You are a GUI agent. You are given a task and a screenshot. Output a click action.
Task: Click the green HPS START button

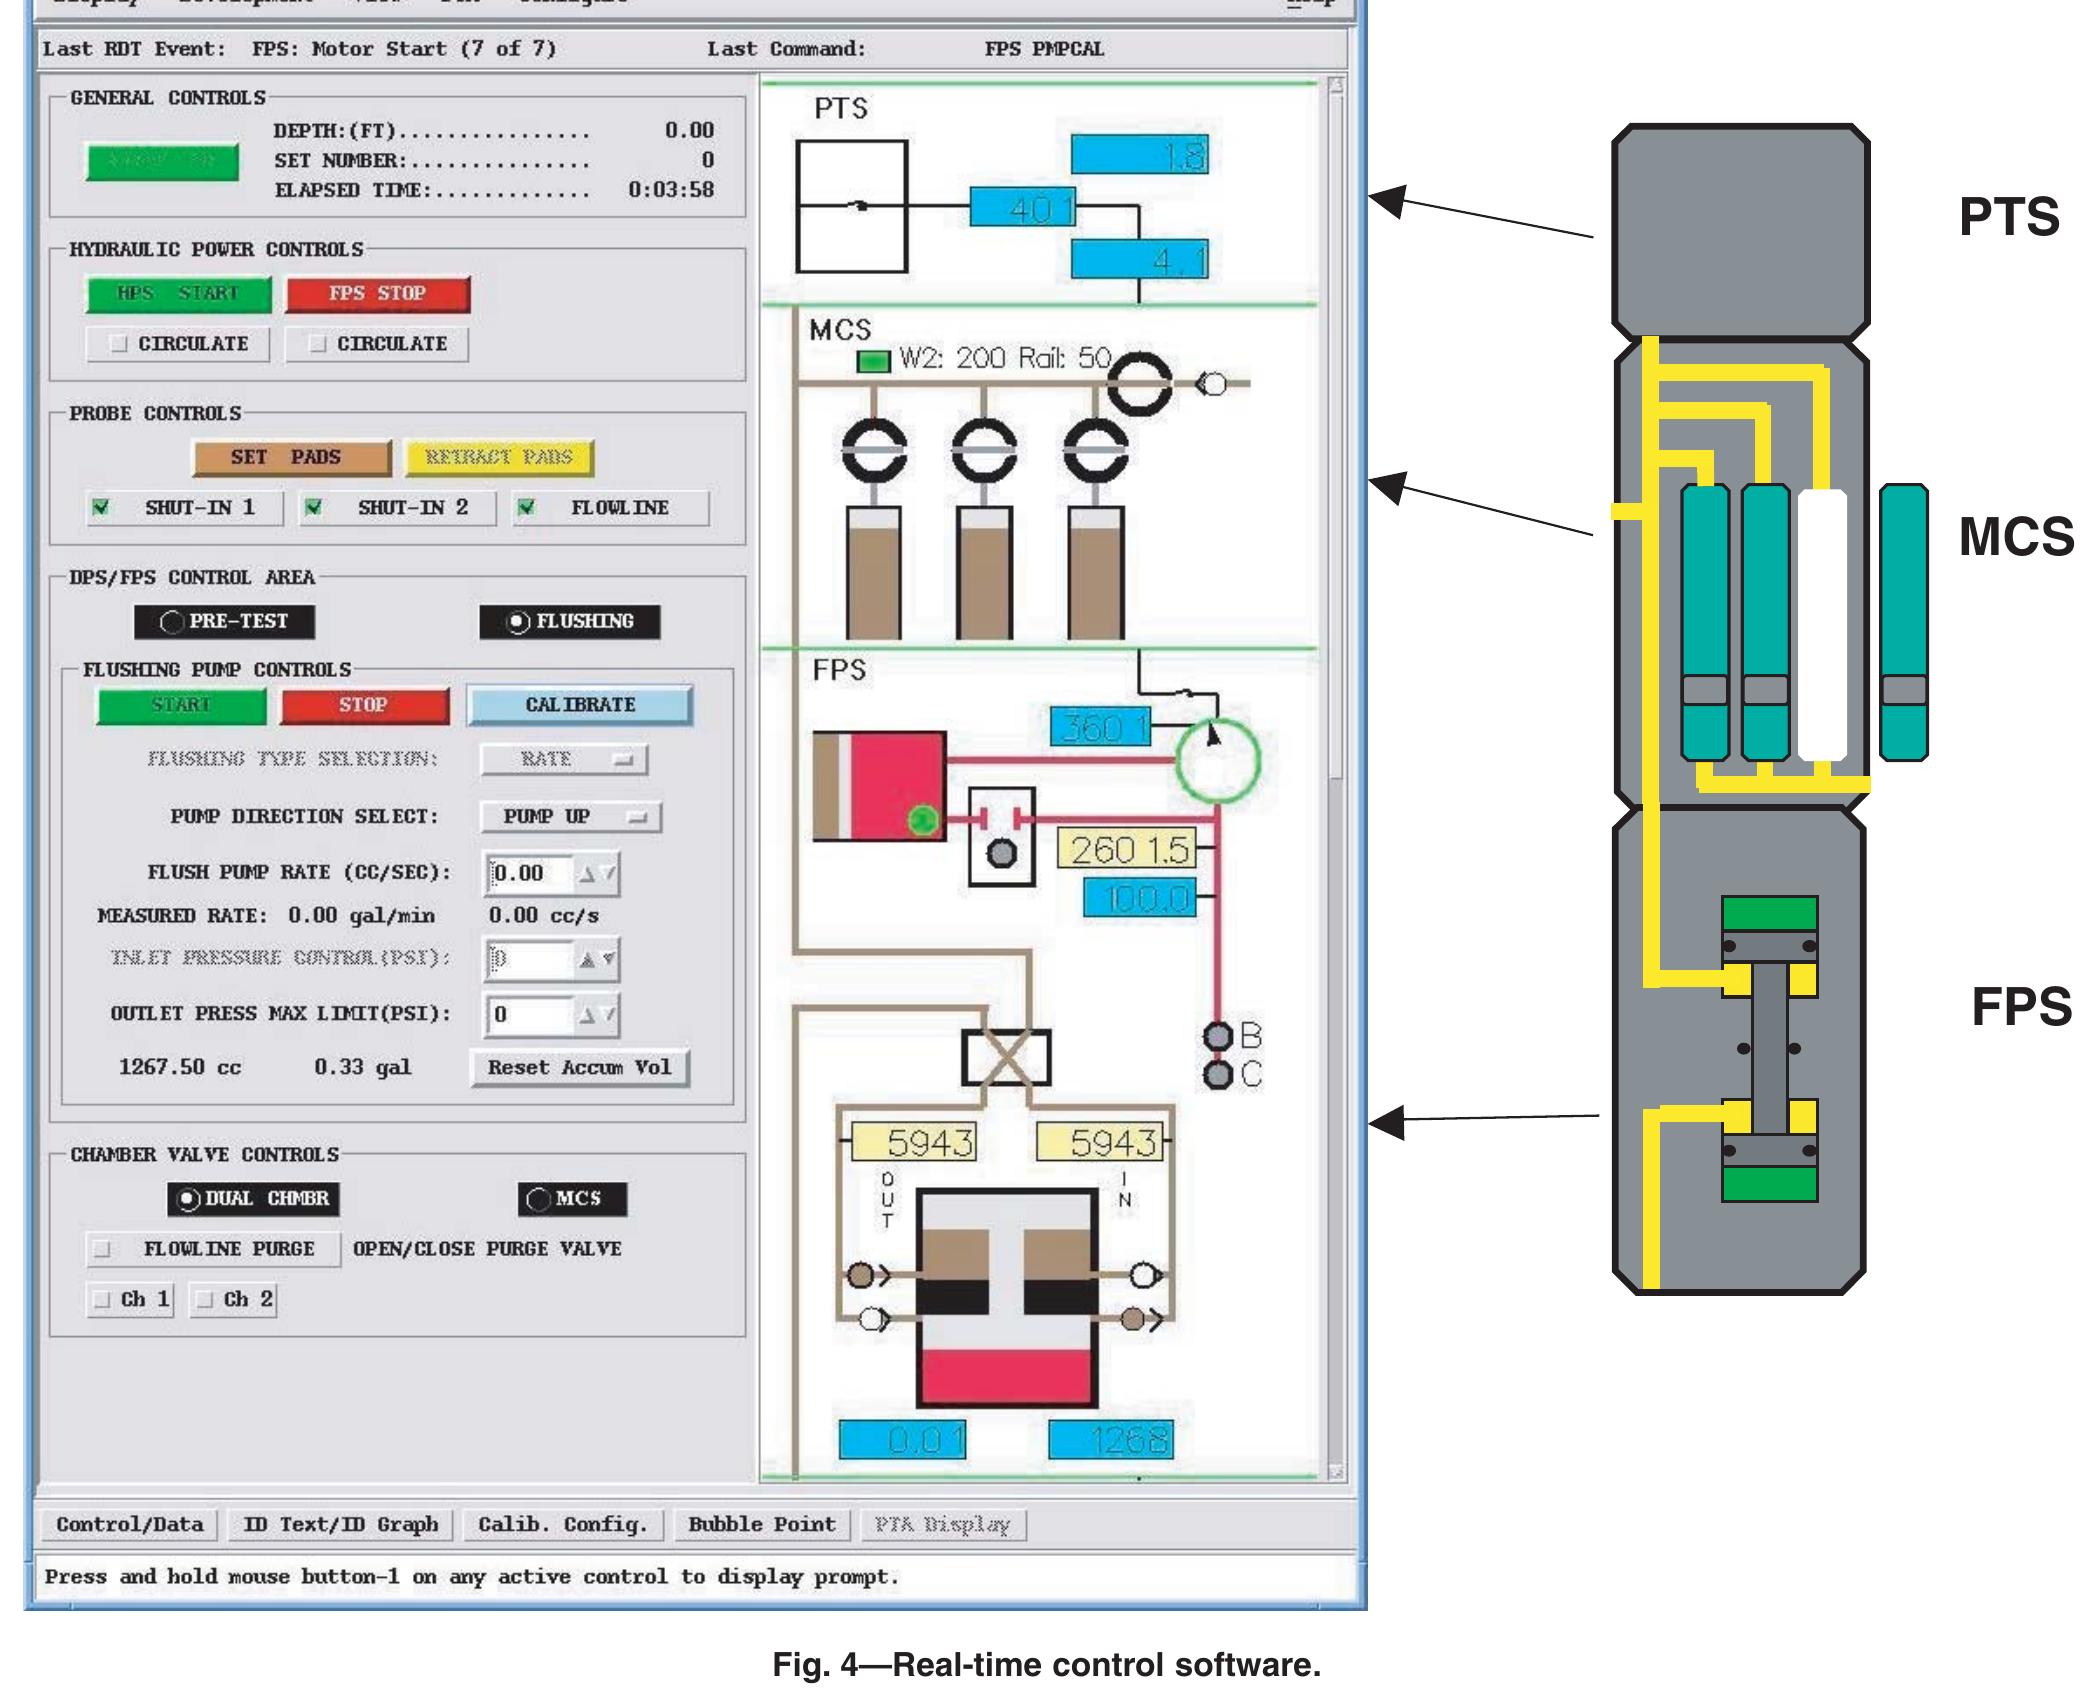click(178, 294)
